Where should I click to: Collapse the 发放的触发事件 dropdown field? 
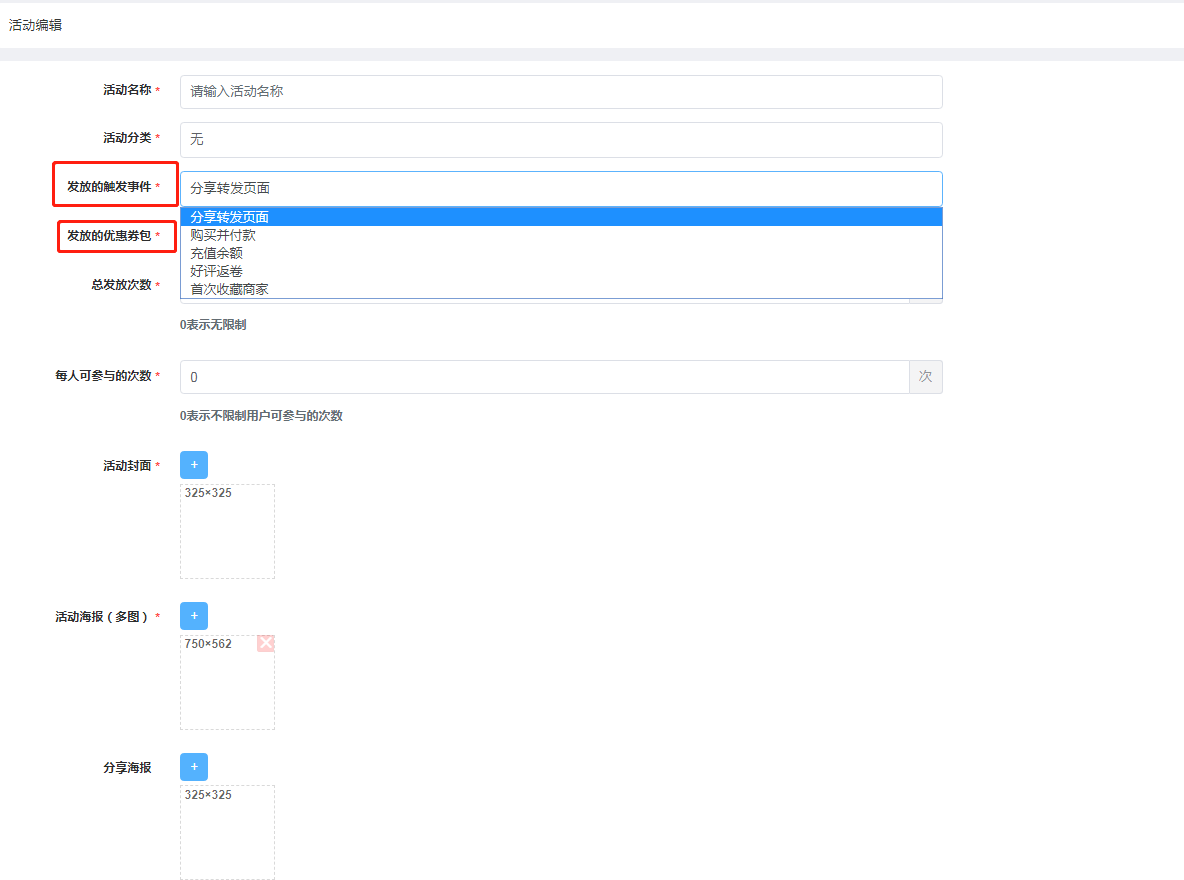tap(561, 188)
